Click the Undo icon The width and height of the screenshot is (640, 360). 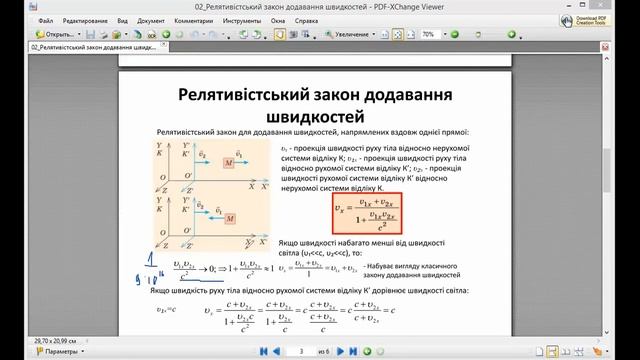pyautogui.click(x=195, y=35)
